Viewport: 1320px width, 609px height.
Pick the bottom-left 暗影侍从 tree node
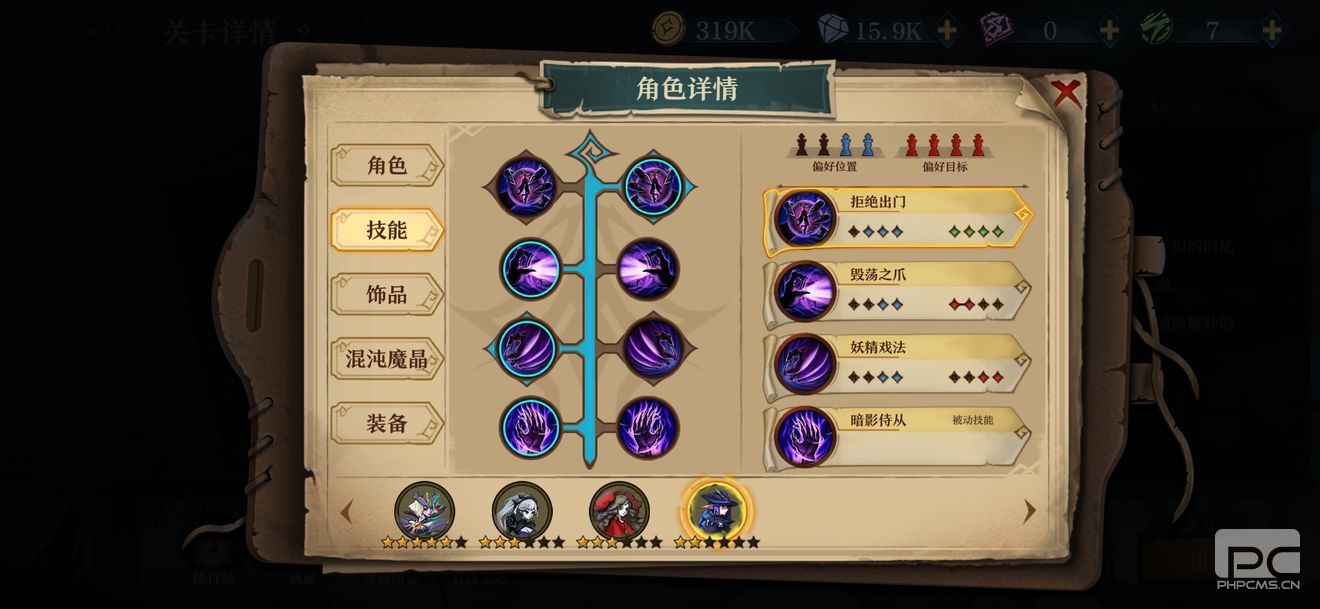point(530,428)
